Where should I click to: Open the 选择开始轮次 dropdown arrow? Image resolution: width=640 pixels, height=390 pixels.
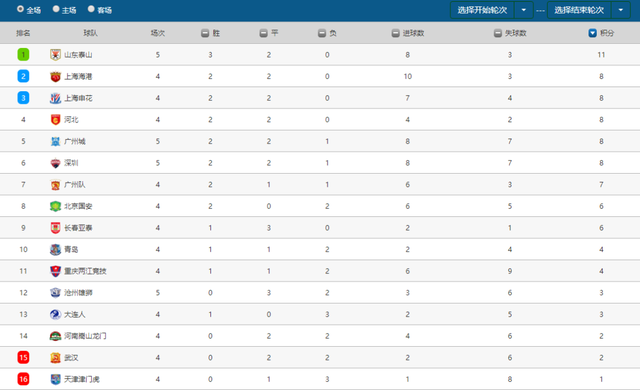point(524,10)
